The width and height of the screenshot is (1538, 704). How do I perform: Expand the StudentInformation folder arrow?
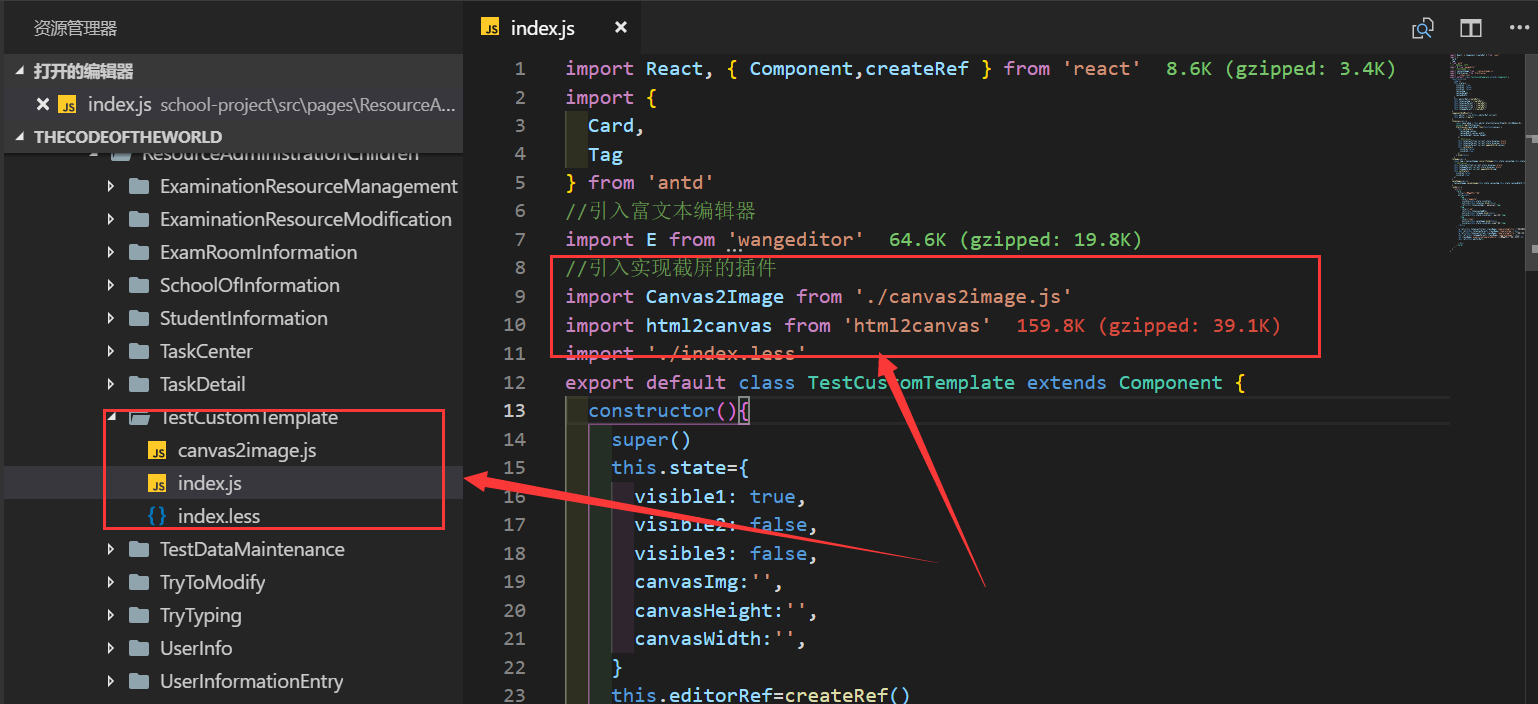coord(111,319)
